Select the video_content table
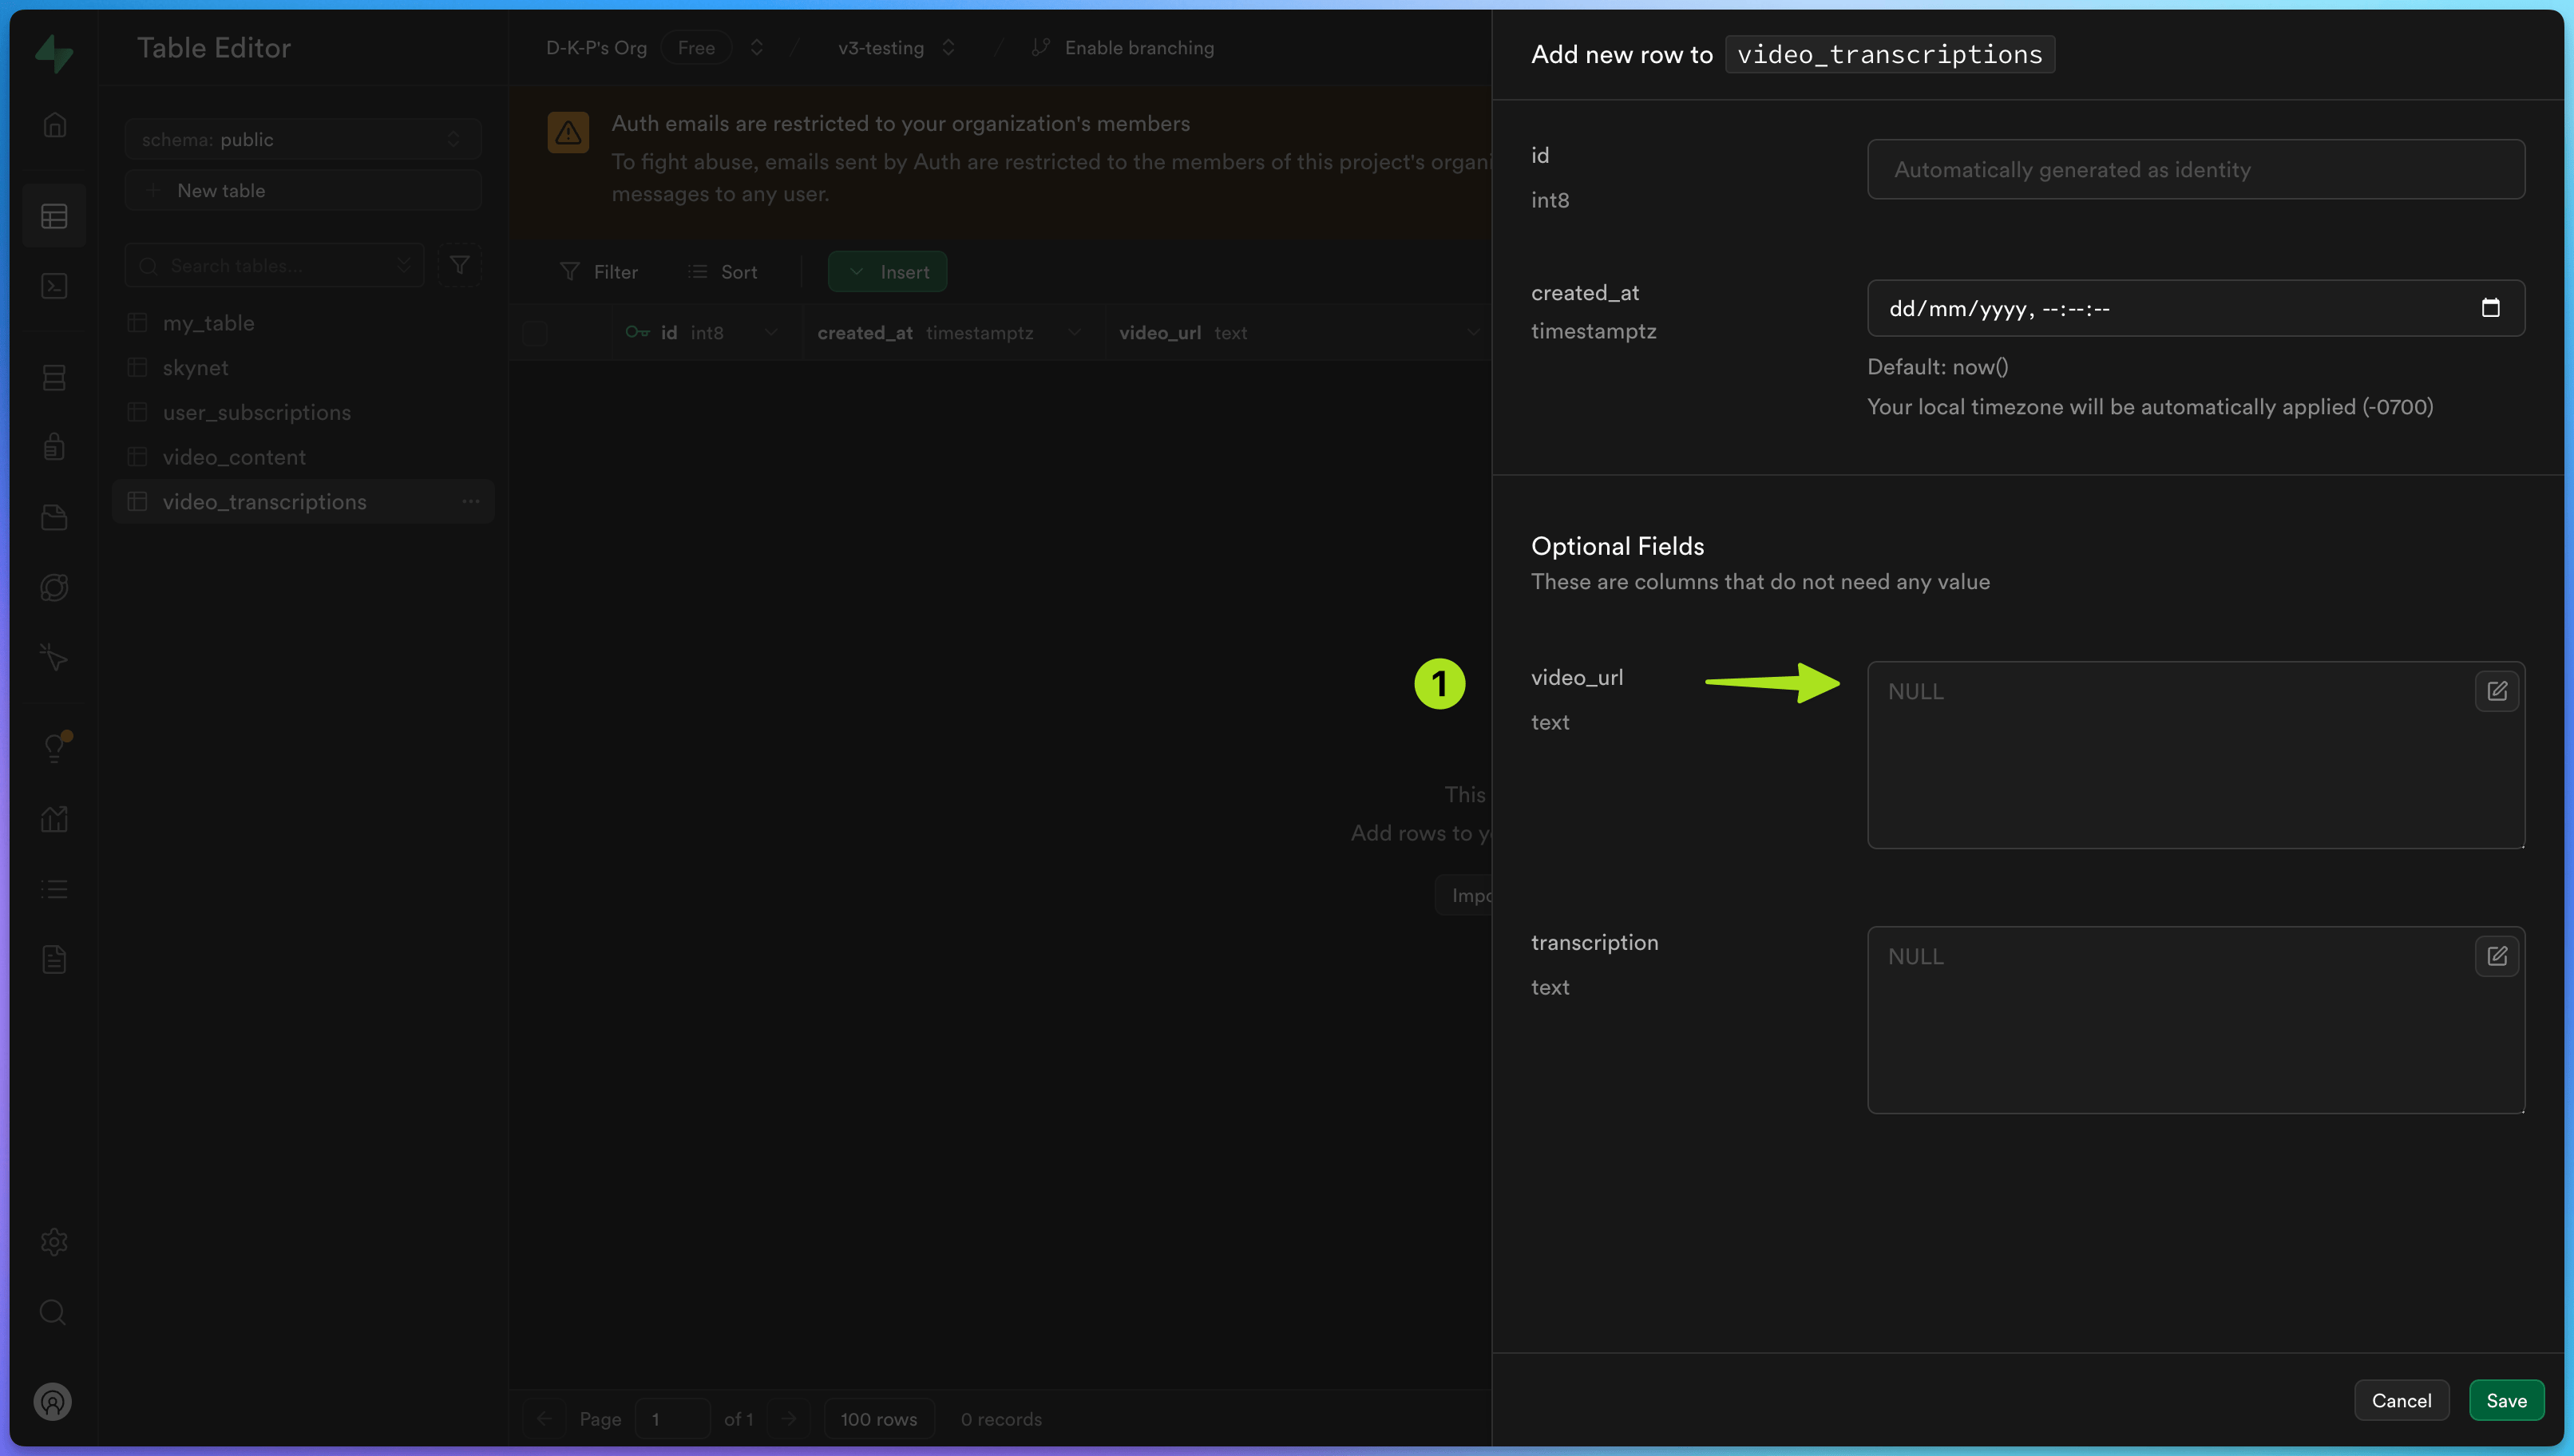 coord(234,457)
